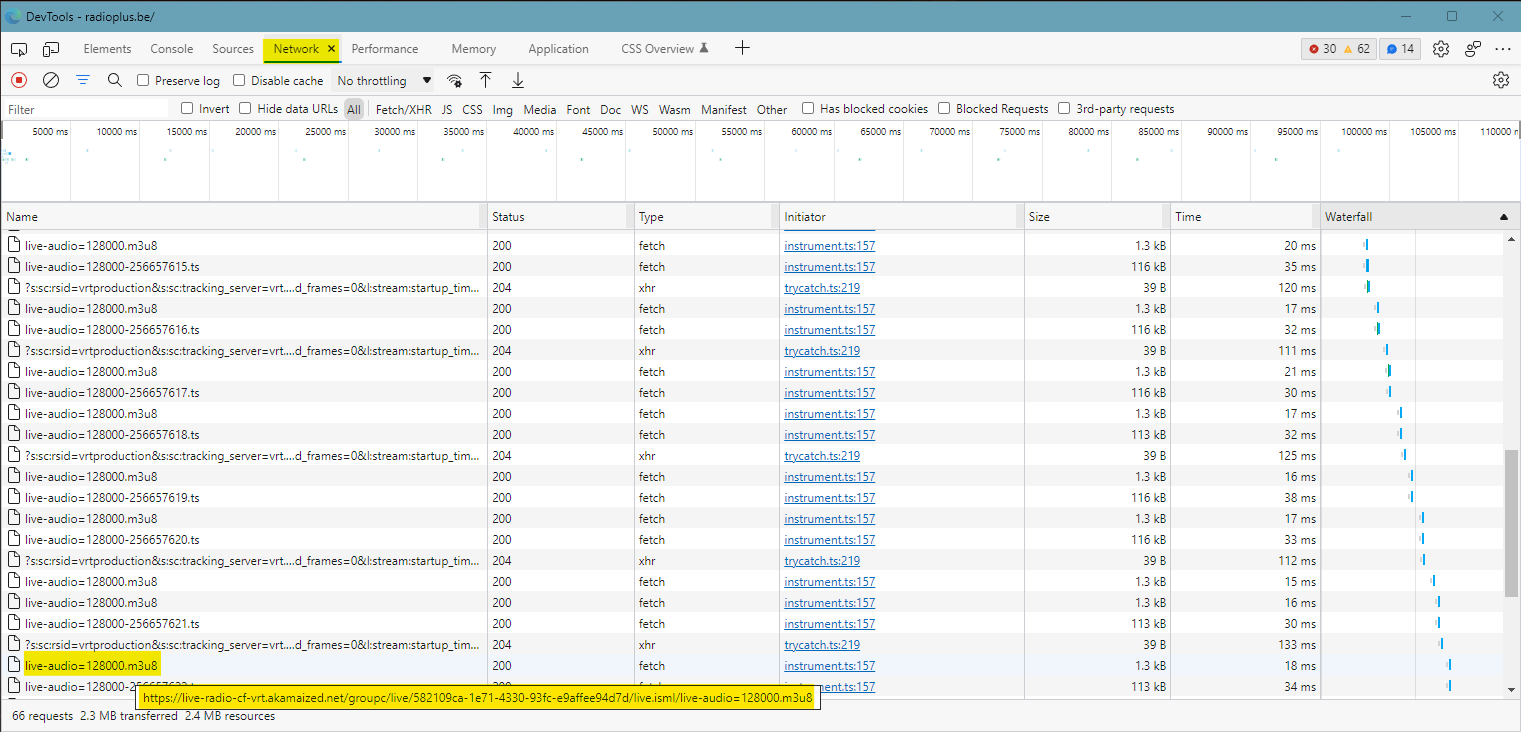The image size is (1521, 732).
Task: Open network conditions wifi icon
Action: pyautogui.click(x=454, y=80)
